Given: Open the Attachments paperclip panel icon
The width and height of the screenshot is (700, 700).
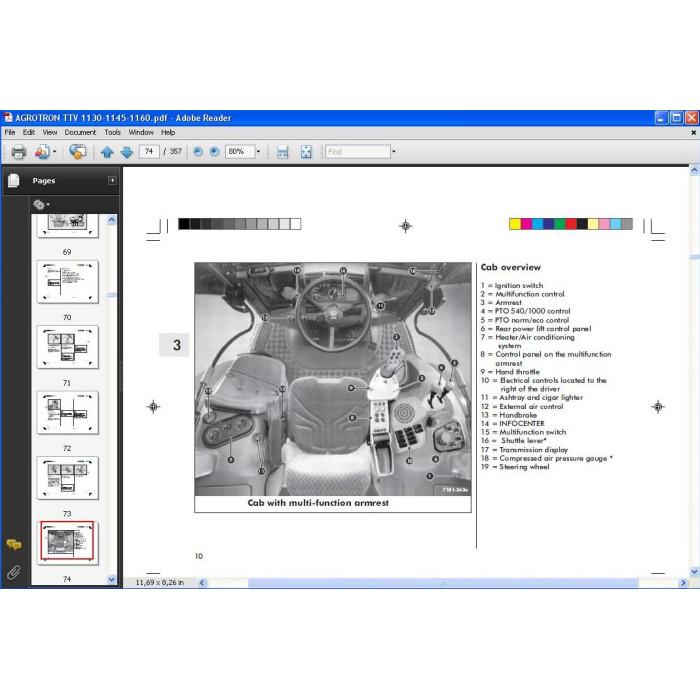Looking at the screenshot, I should [x=14, y=572].
